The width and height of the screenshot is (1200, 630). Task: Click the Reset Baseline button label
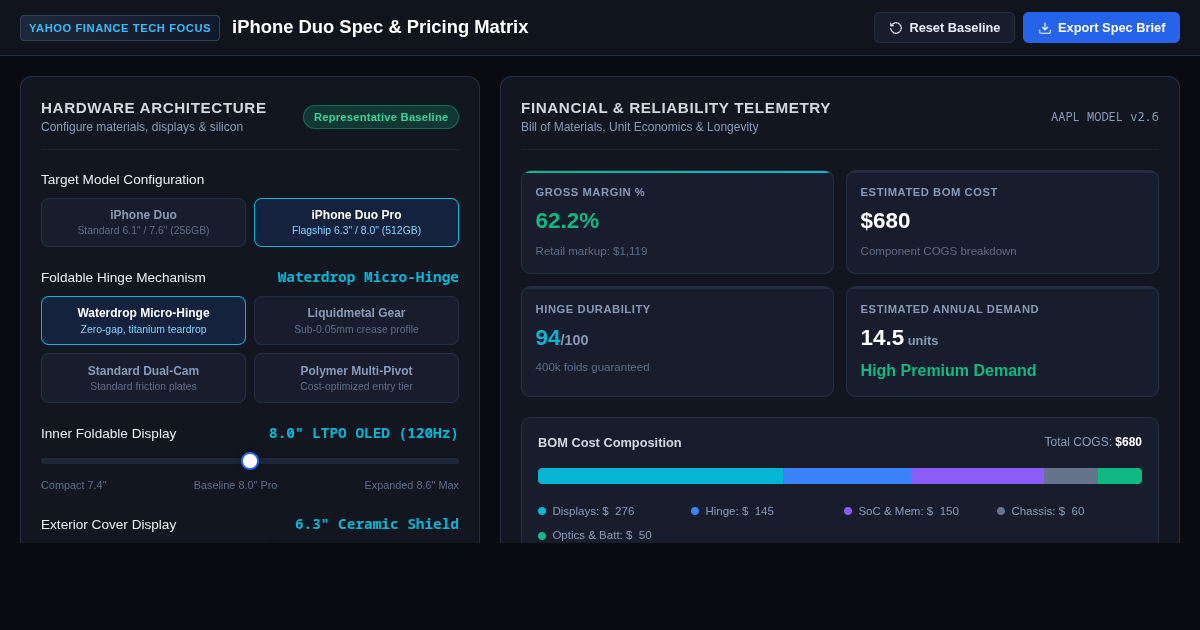coord(955,28)
